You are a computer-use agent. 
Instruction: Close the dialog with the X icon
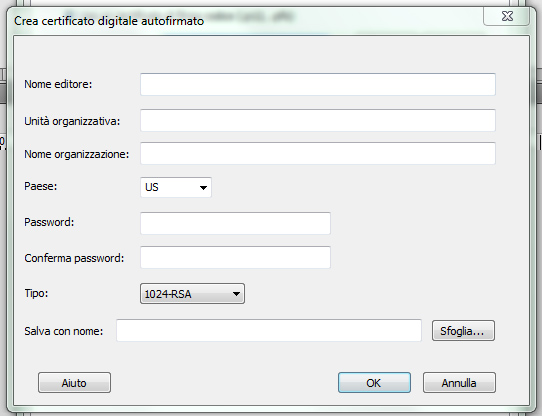[x=506, y=16]
